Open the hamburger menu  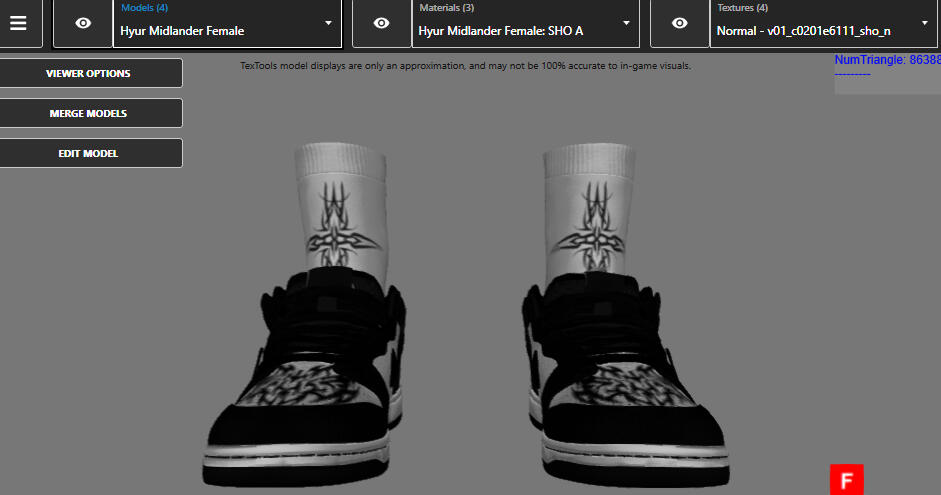[x=18, y=23]
